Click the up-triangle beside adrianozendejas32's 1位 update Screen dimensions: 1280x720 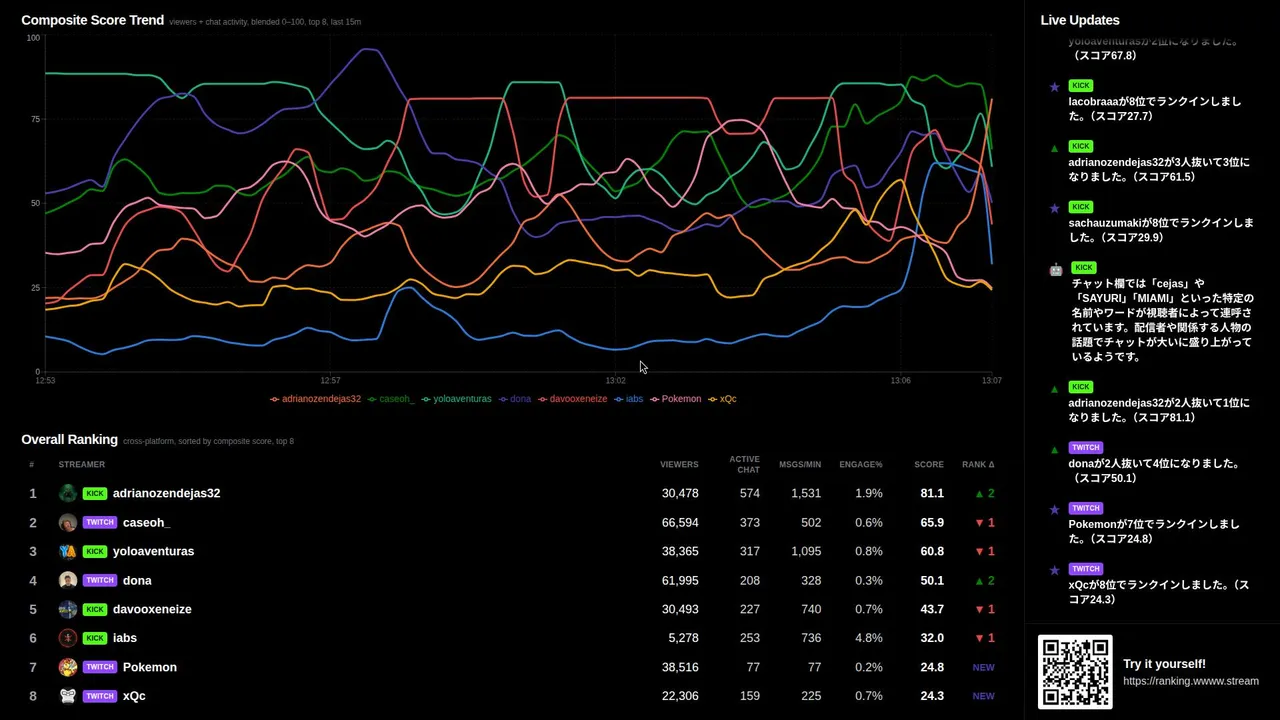click(x=1054, y=388)
